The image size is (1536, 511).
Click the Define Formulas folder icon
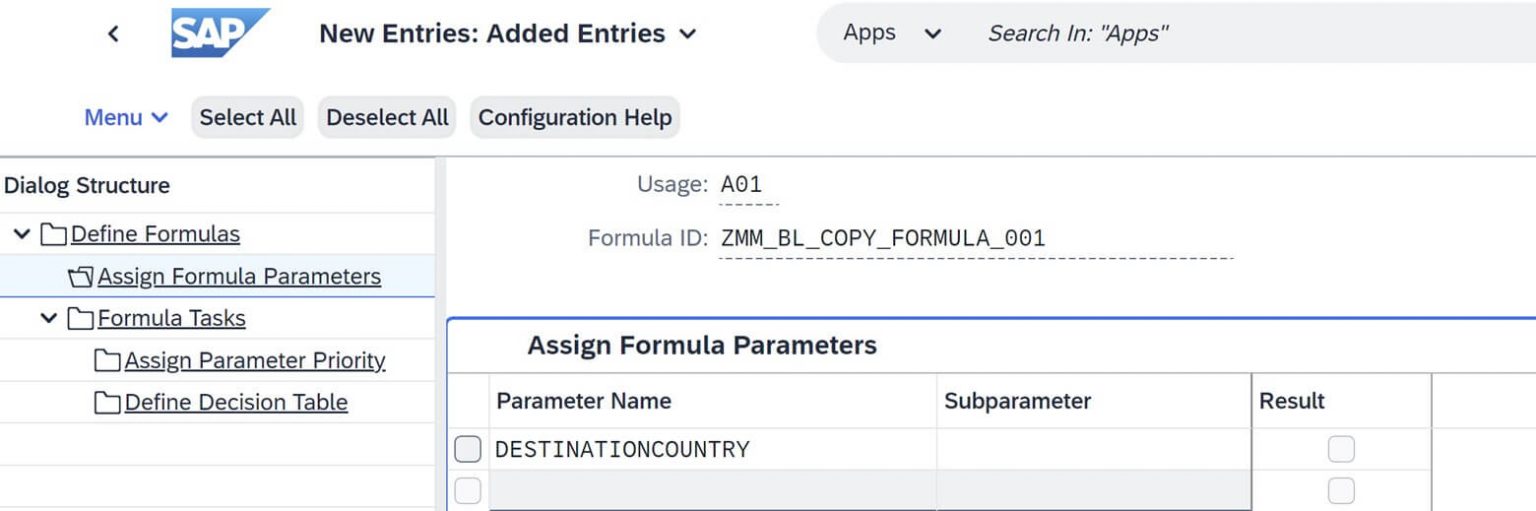pos(53,235)
